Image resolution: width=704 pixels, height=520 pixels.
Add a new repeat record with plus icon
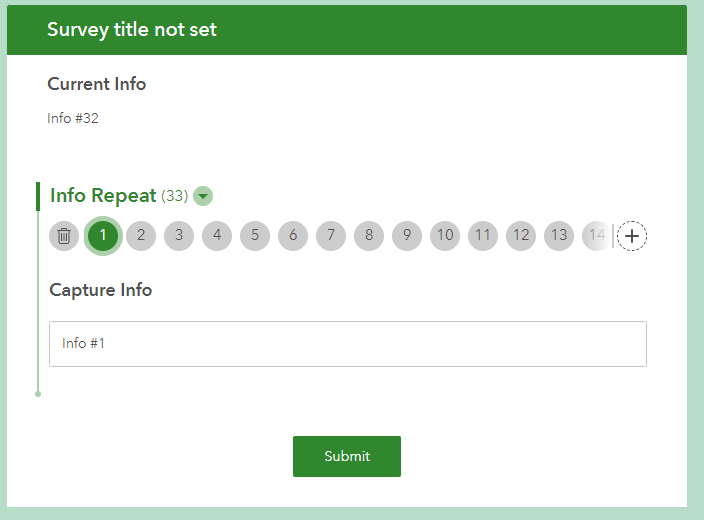coord(632,236)
